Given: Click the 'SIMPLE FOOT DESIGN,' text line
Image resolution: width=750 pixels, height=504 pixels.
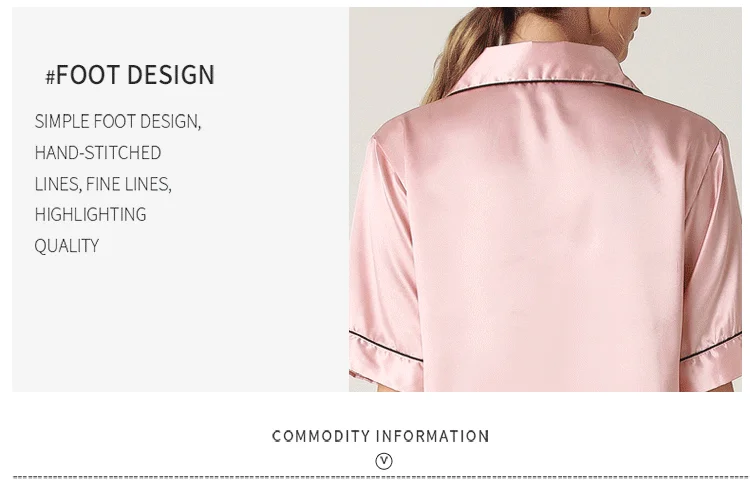Looking at the screenshot, I should [x=118, y=121].
